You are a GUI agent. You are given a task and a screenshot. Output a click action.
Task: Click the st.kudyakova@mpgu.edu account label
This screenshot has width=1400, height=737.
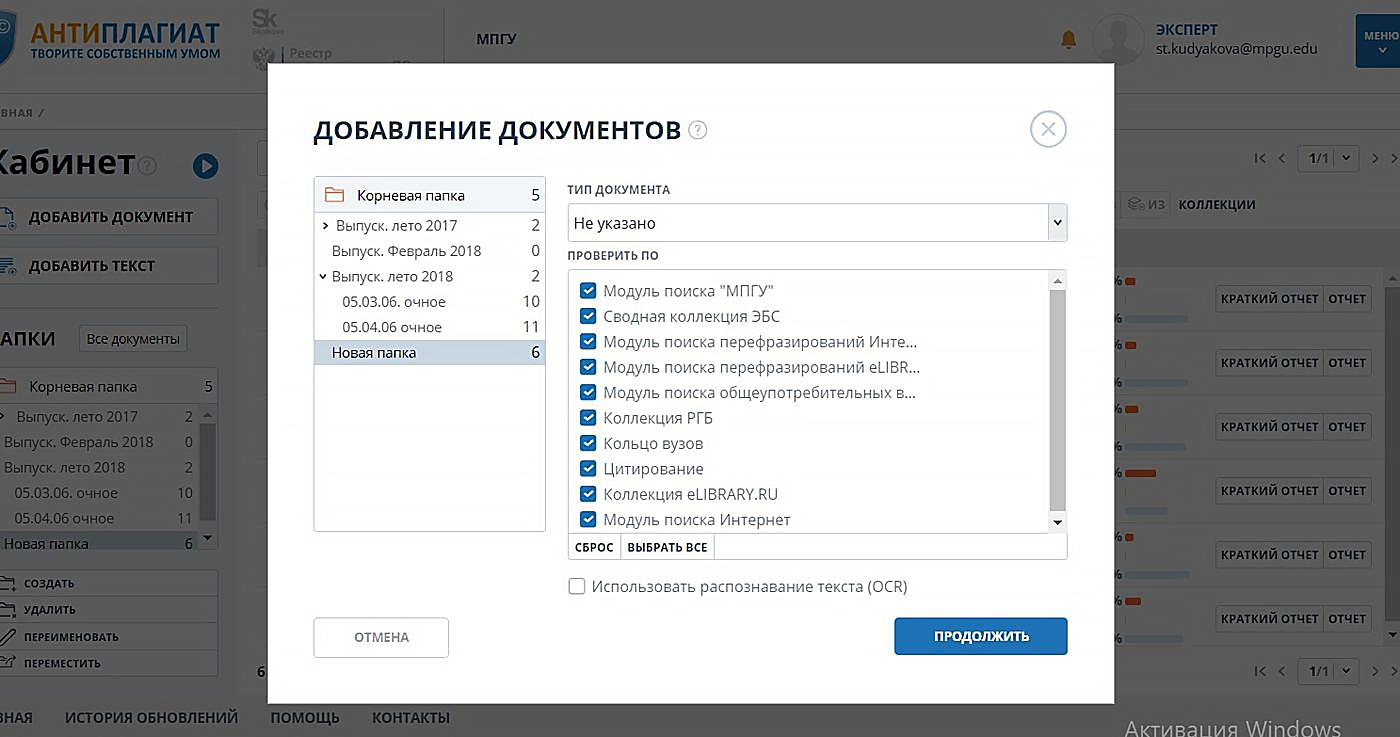click(x=1236, y=48)
